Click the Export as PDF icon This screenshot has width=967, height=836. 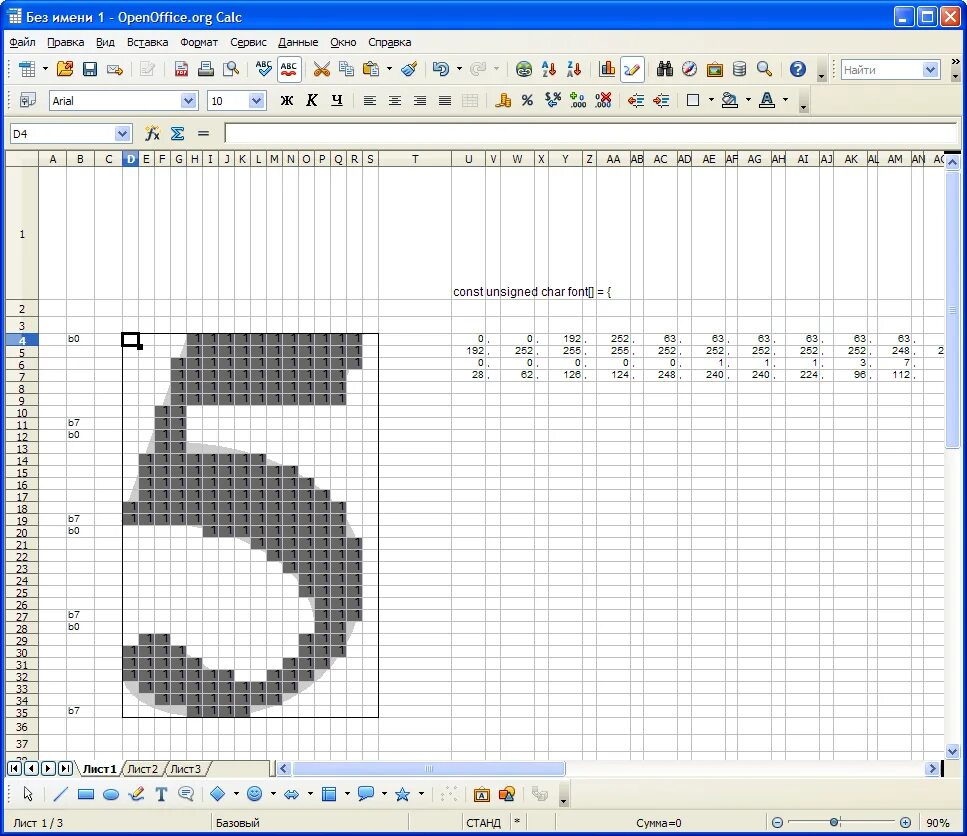[181, 69]
